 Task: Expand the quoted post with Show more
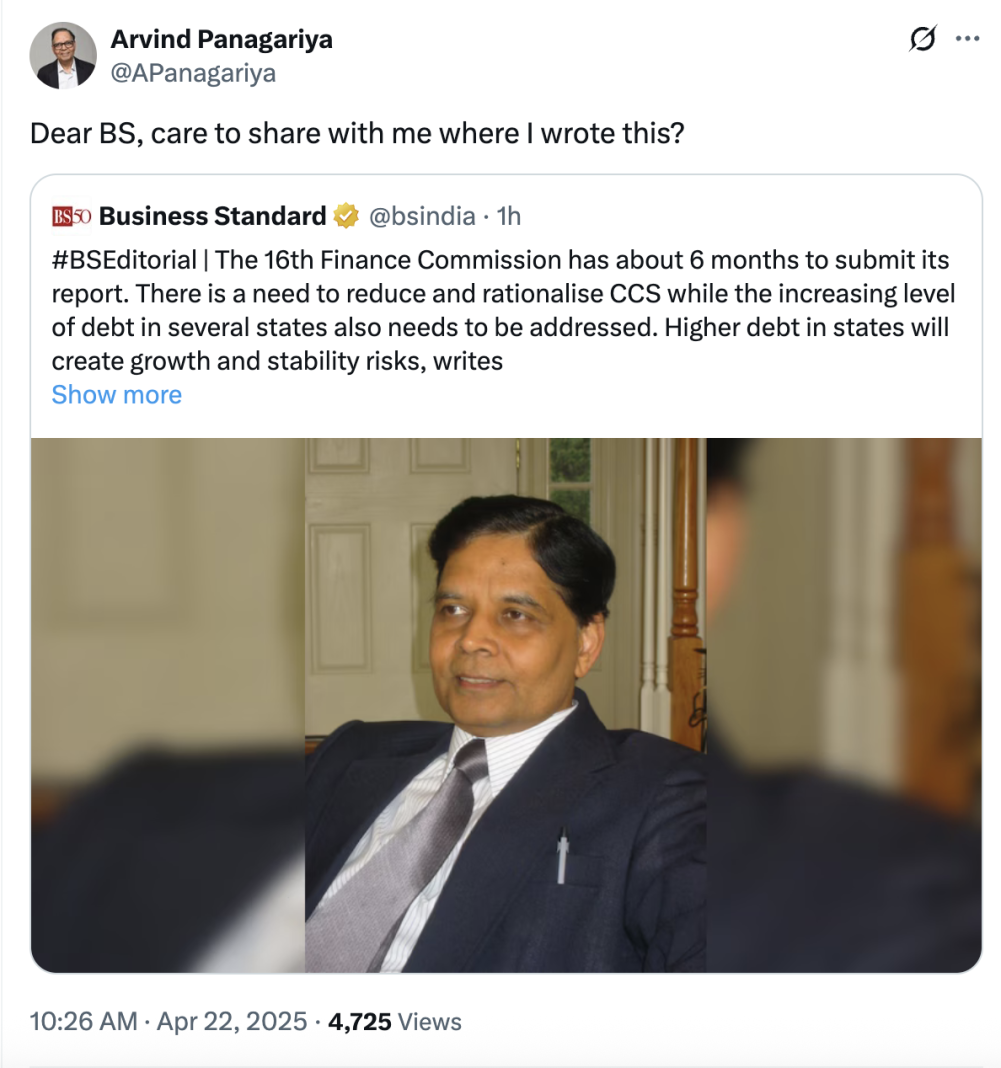click(x=116, y=395)
